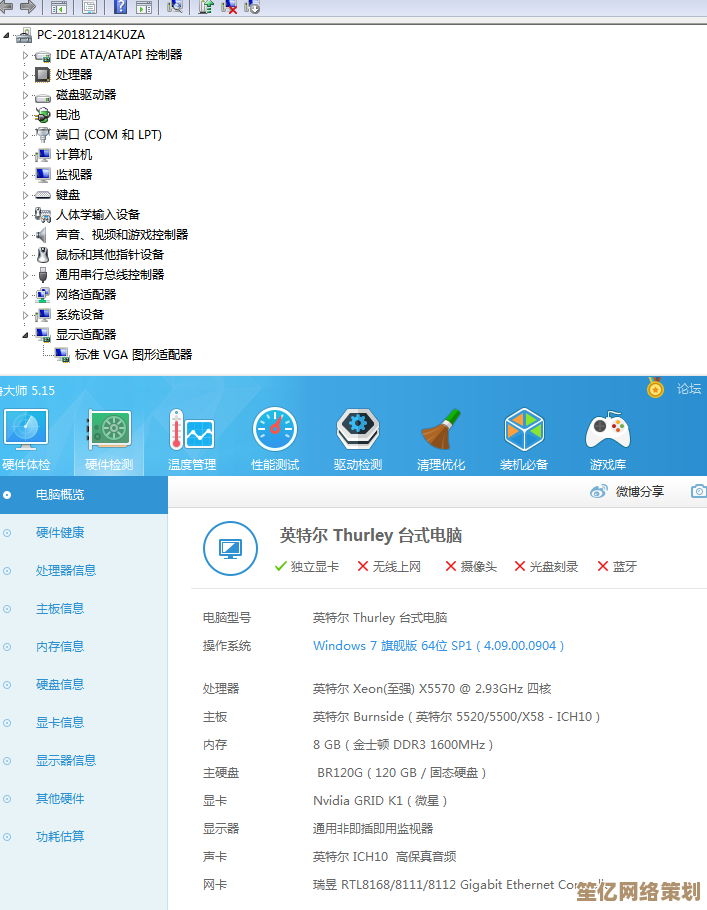Disable device via the down-arrow toolbar icon

click(252, 6)
